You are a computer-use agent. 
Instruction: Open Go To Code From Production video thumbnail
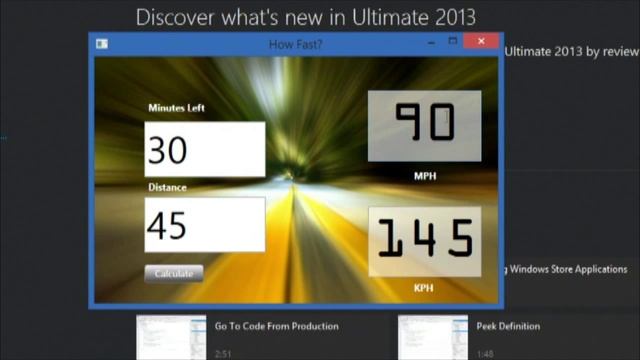pyautogui.click(x=171, y=337)
